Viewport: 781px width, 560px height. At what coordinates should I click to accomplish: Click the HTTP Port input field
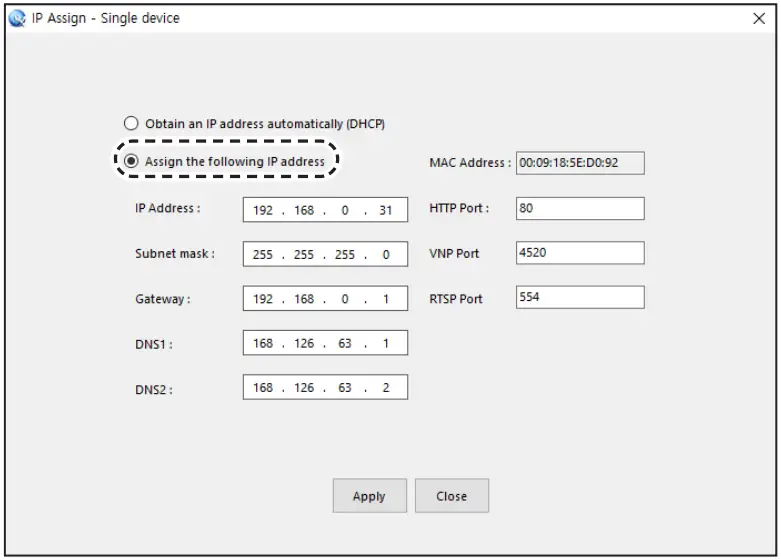[x=580, y=208]
